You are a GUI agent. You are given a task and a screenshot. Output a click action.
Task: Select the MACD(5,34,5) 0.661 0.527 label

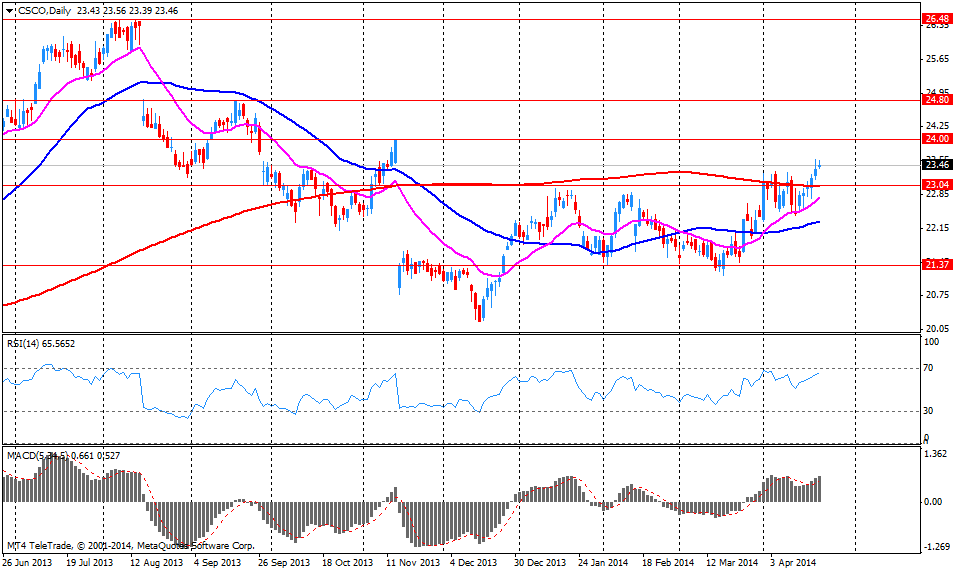64,456
